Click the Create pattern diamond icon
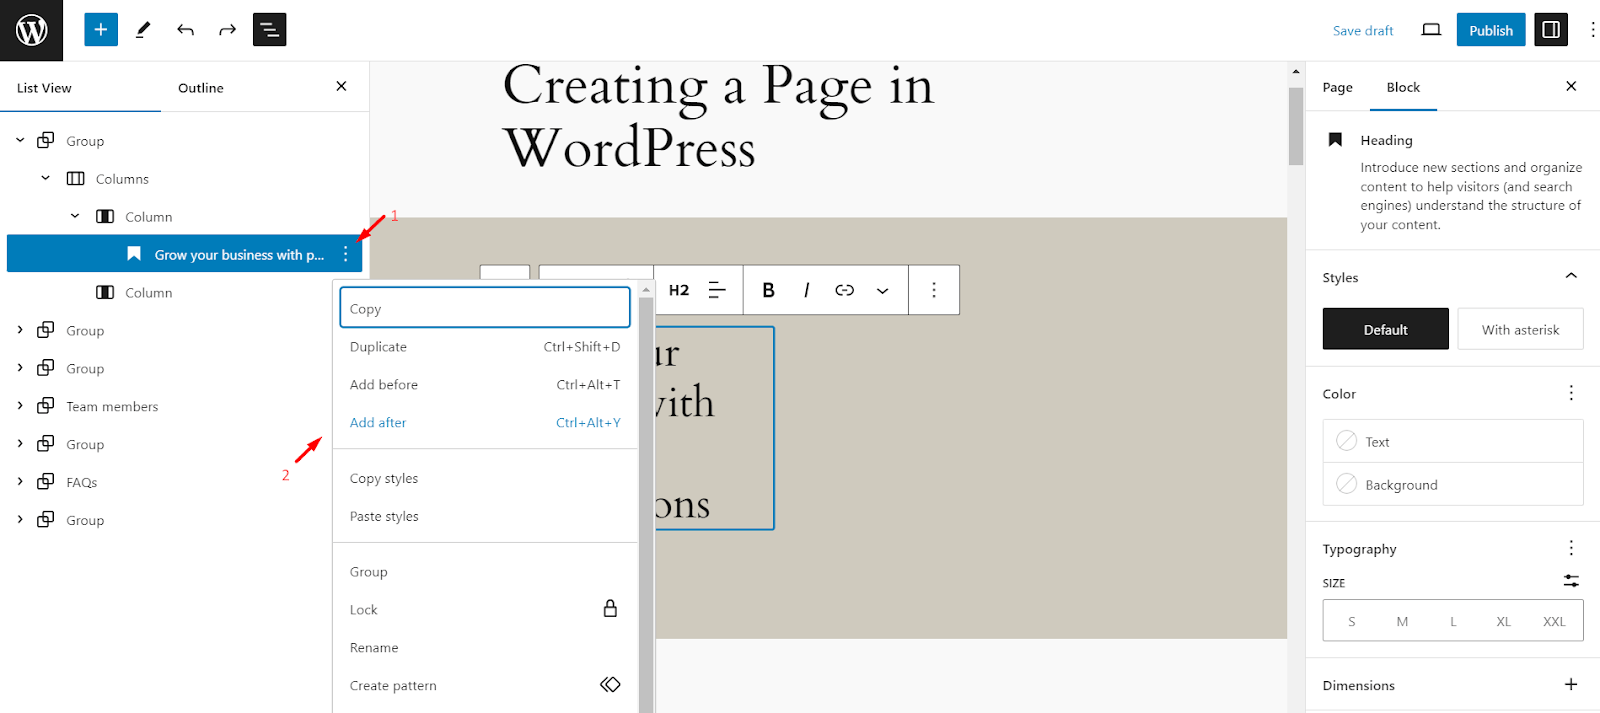 point(610,685)
